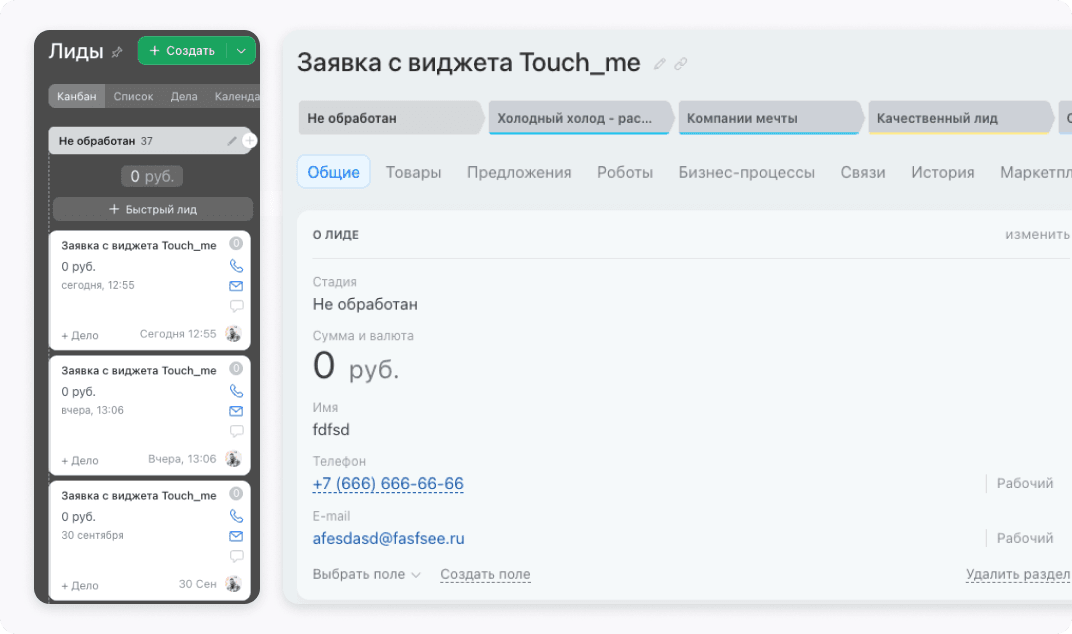Click + Дело on the 30 сентября card
This screenshot has height=634, width=1072.
(80, 585)
